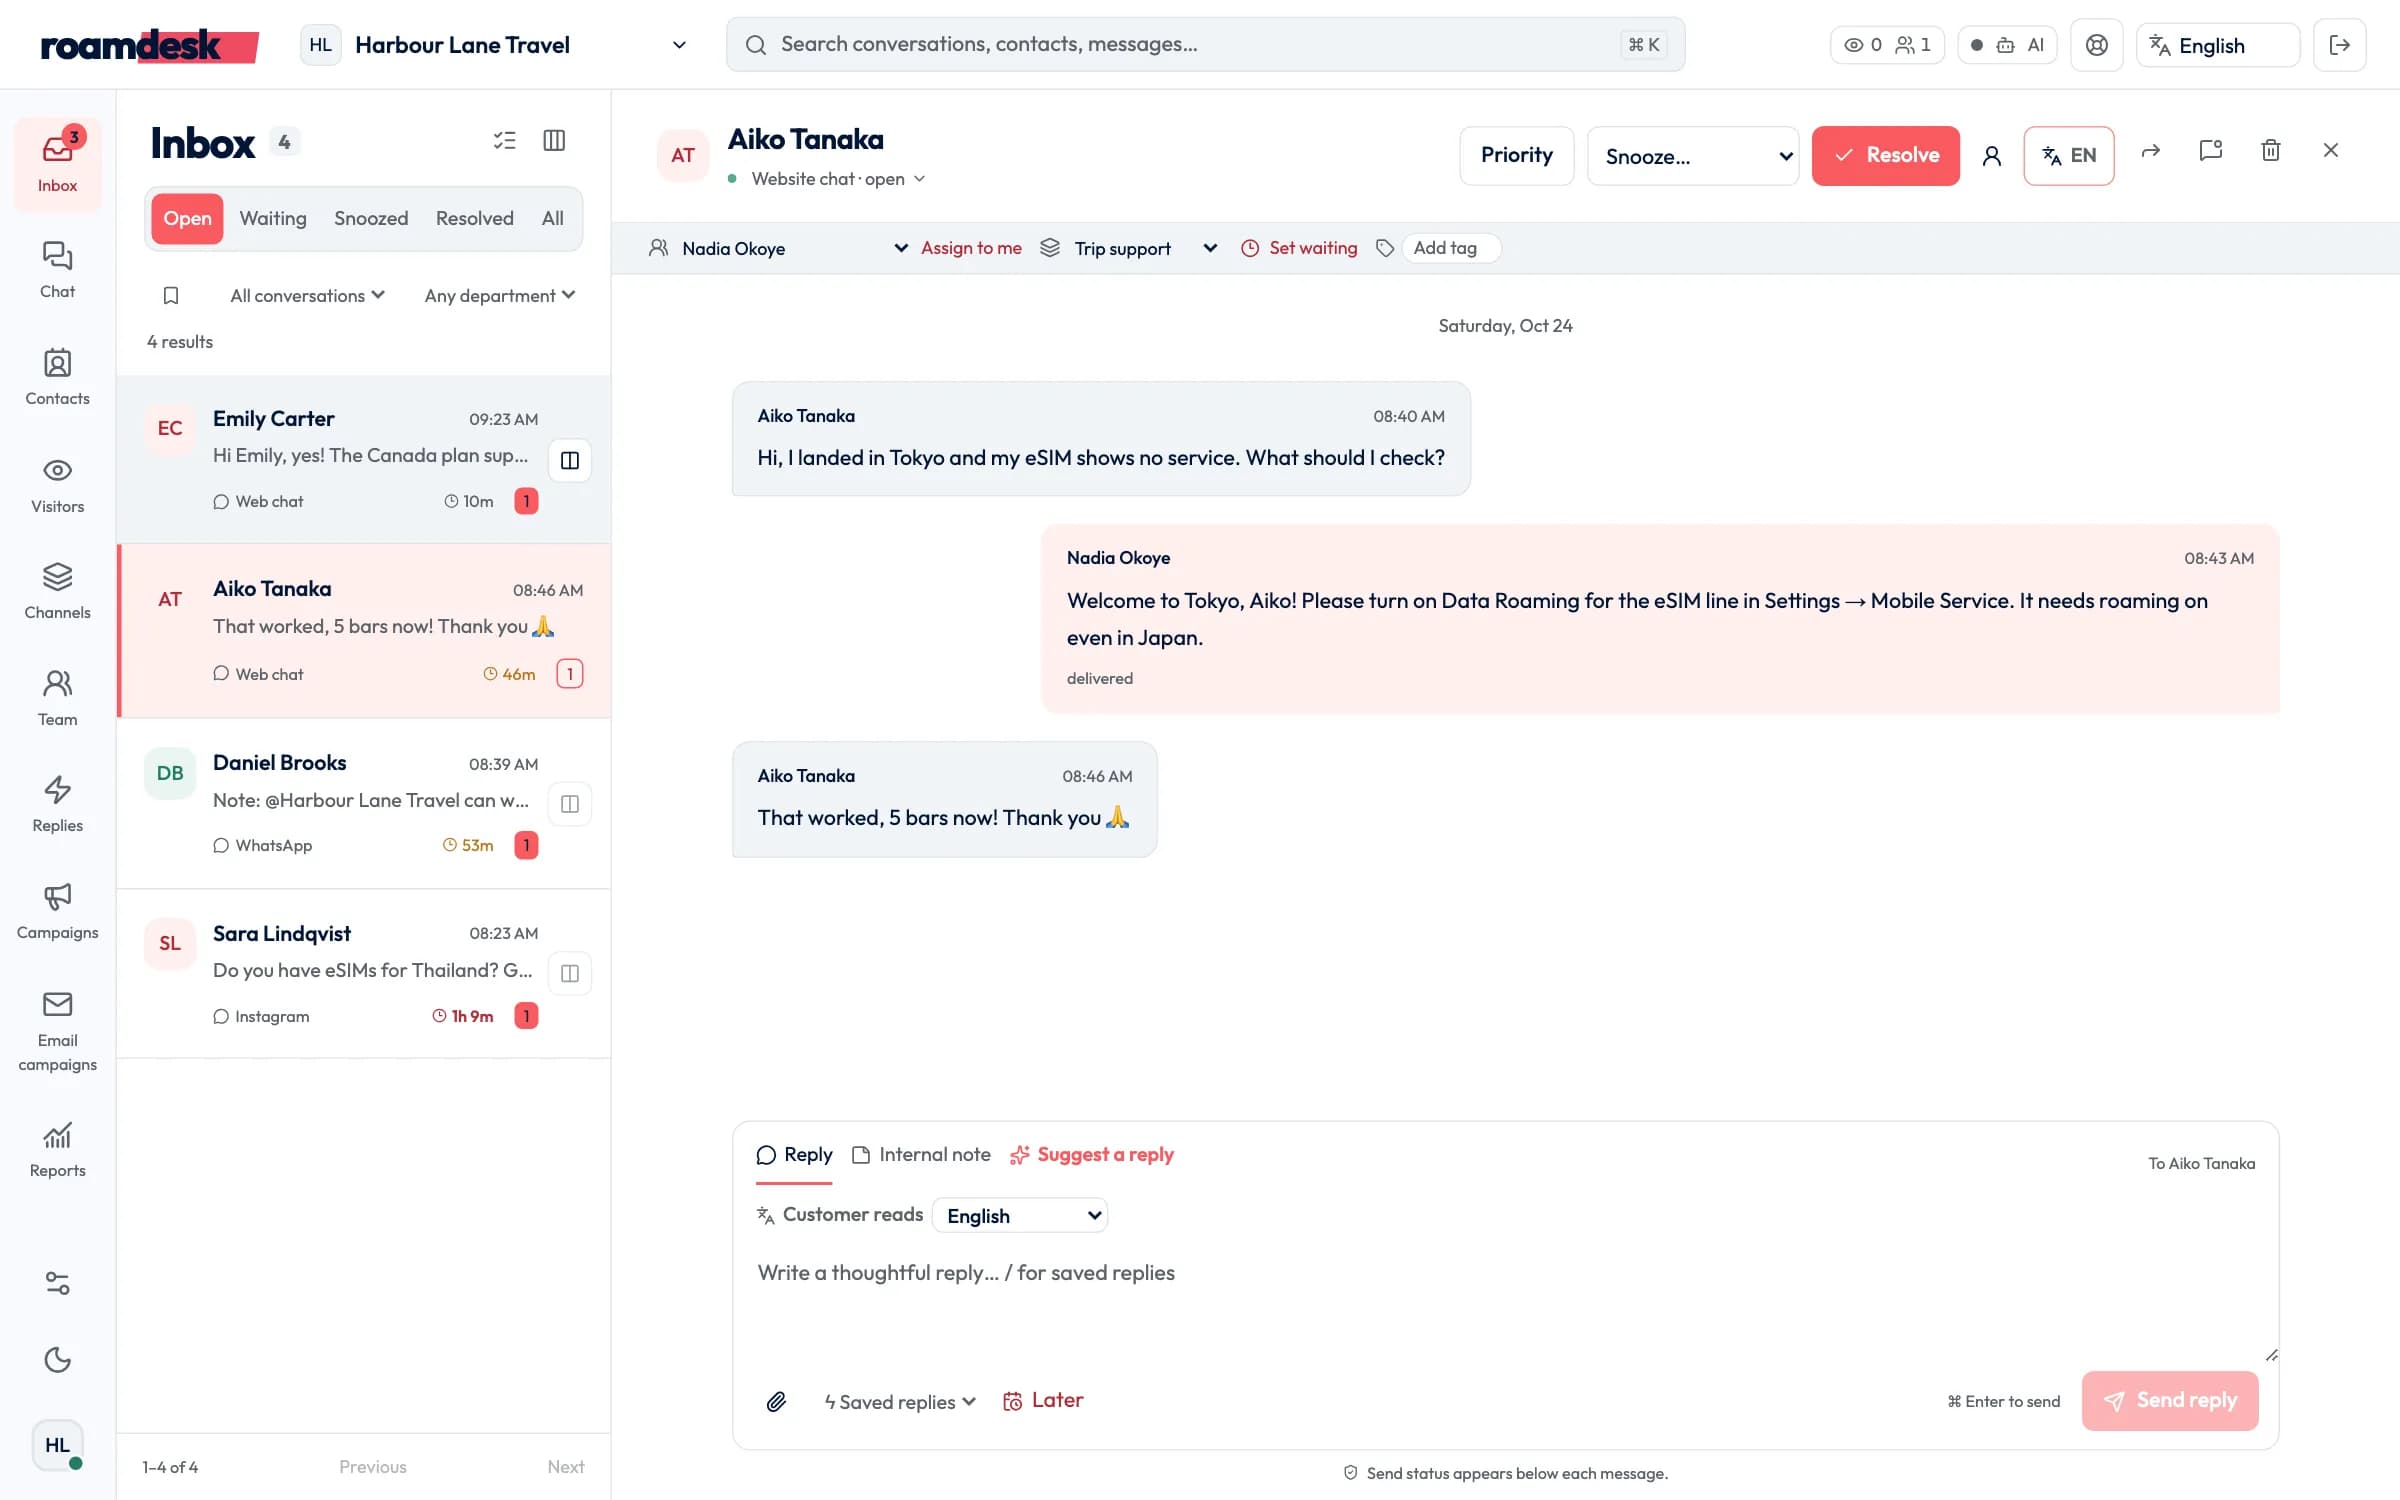Click Assign to me link
Viewport: 2400px width, 1500px height.
coord(971,248)
